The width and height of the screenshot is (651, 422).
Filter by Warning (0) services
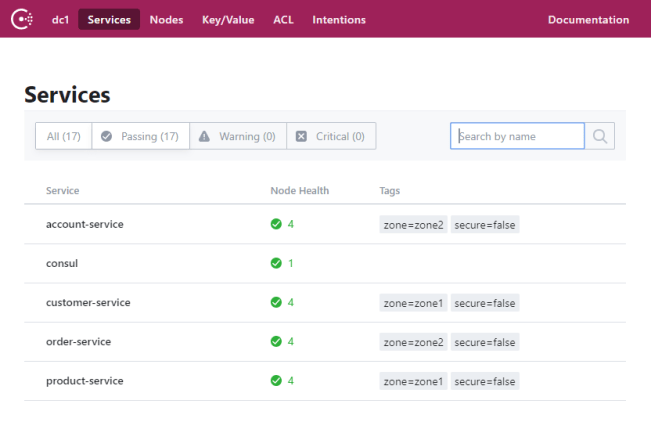point(238,136)
